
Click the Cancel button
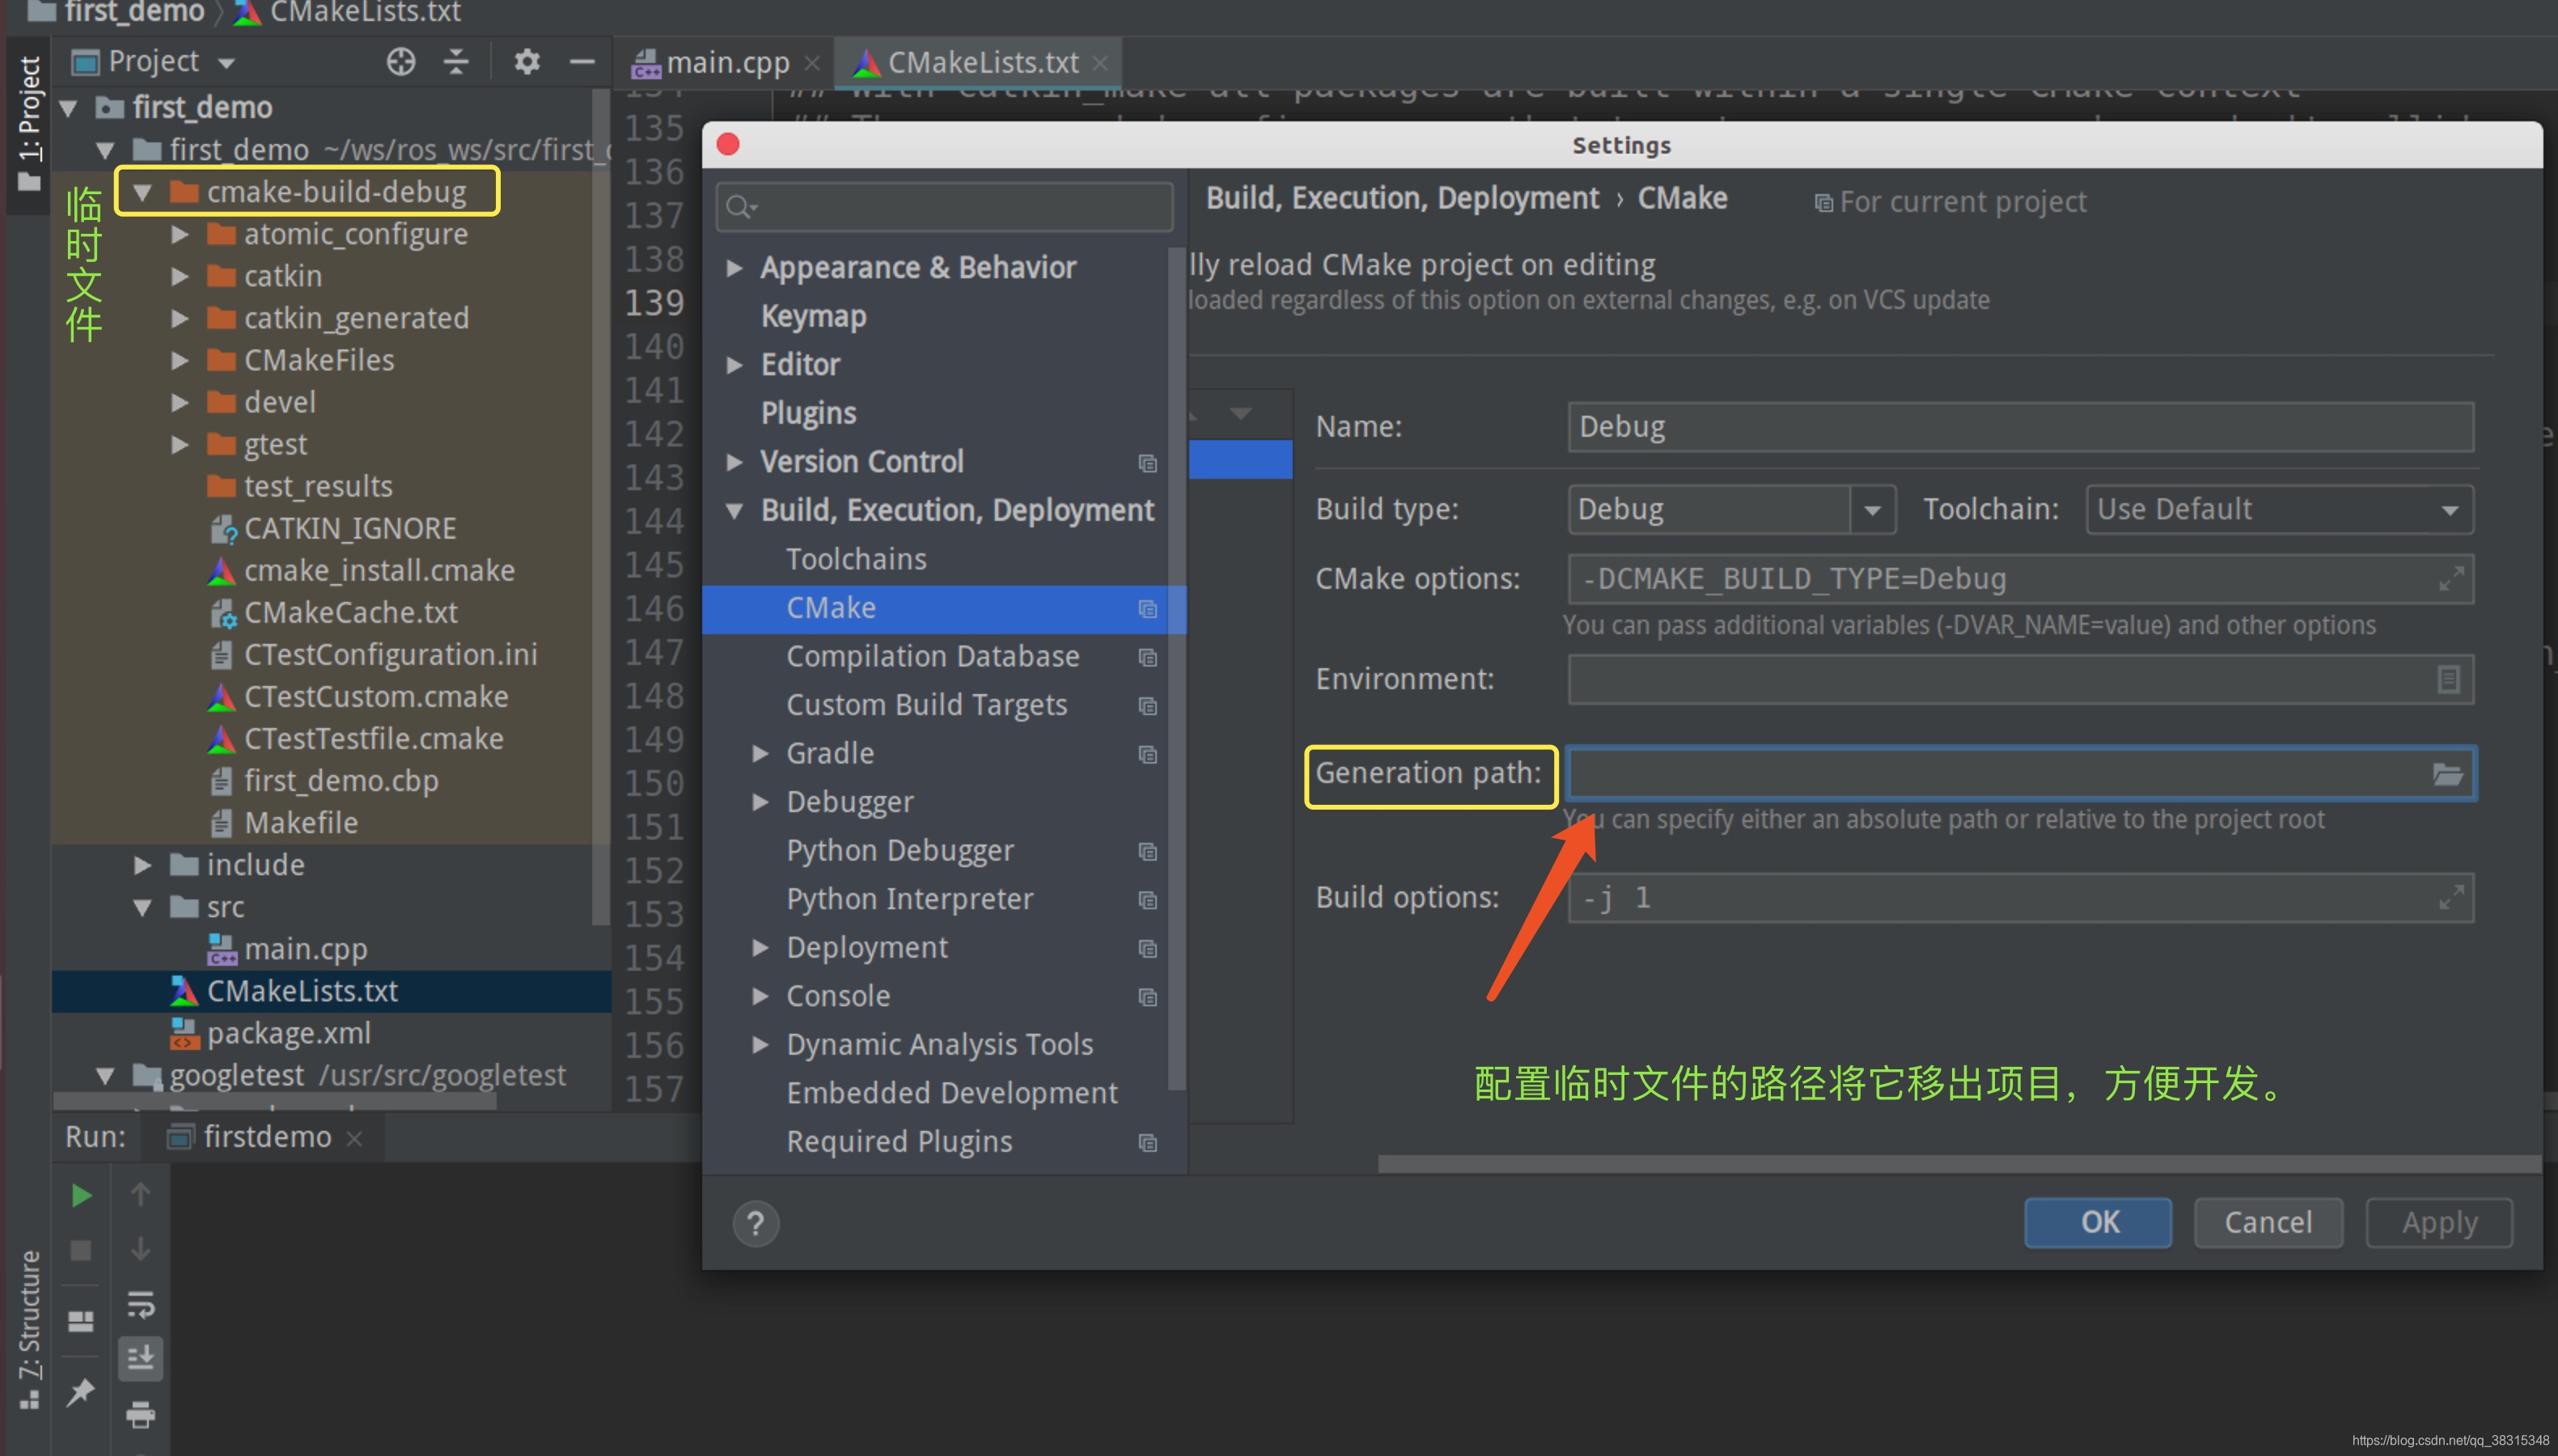(x=2267, y=1222)
